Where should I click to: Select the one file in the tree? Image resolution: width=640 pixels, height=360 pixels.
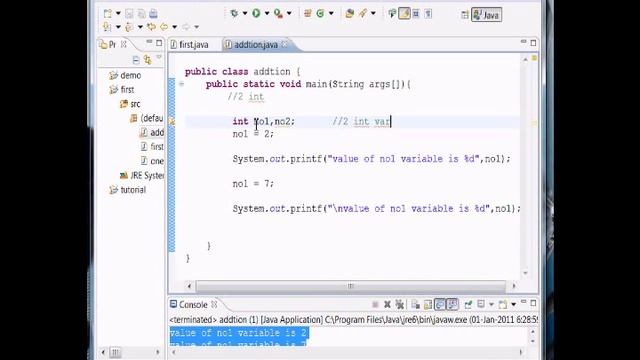tap(152, 161)
